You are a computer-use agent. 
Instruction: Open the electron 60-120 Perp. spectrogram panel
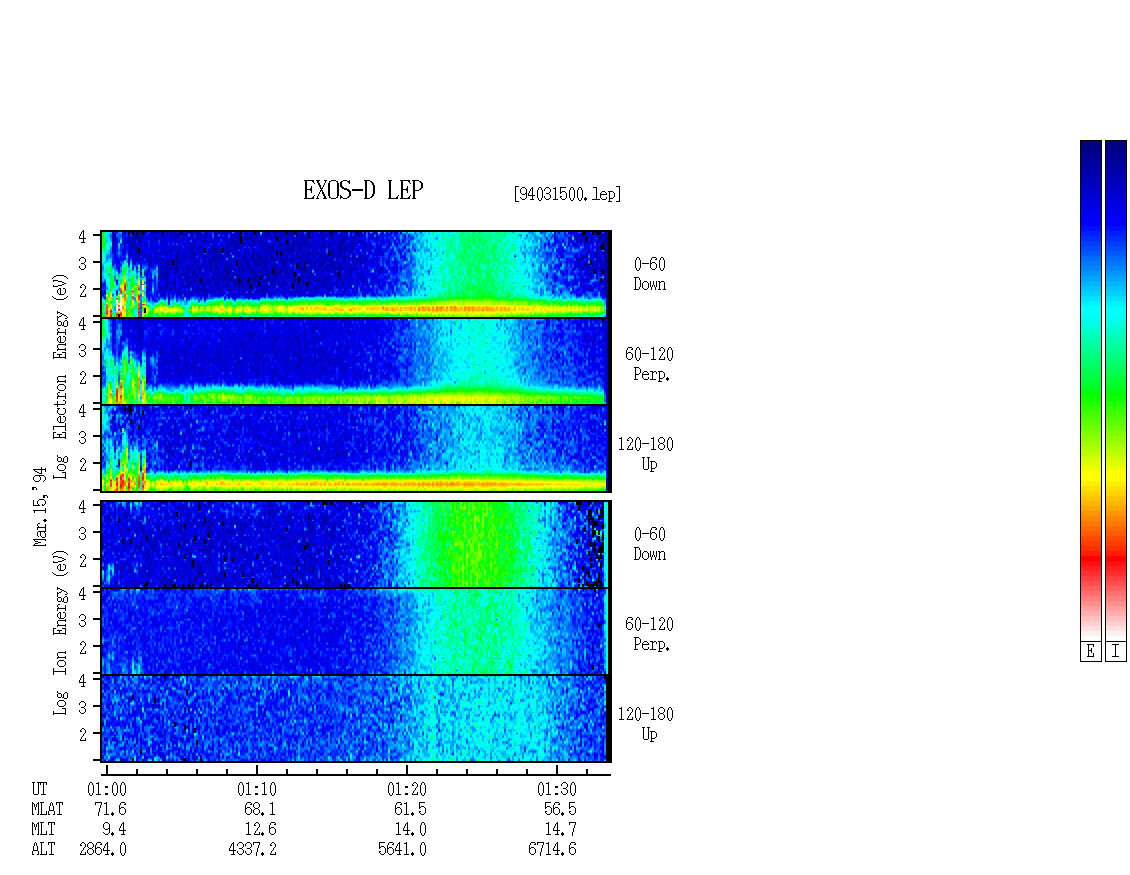(x=355, y=361)
